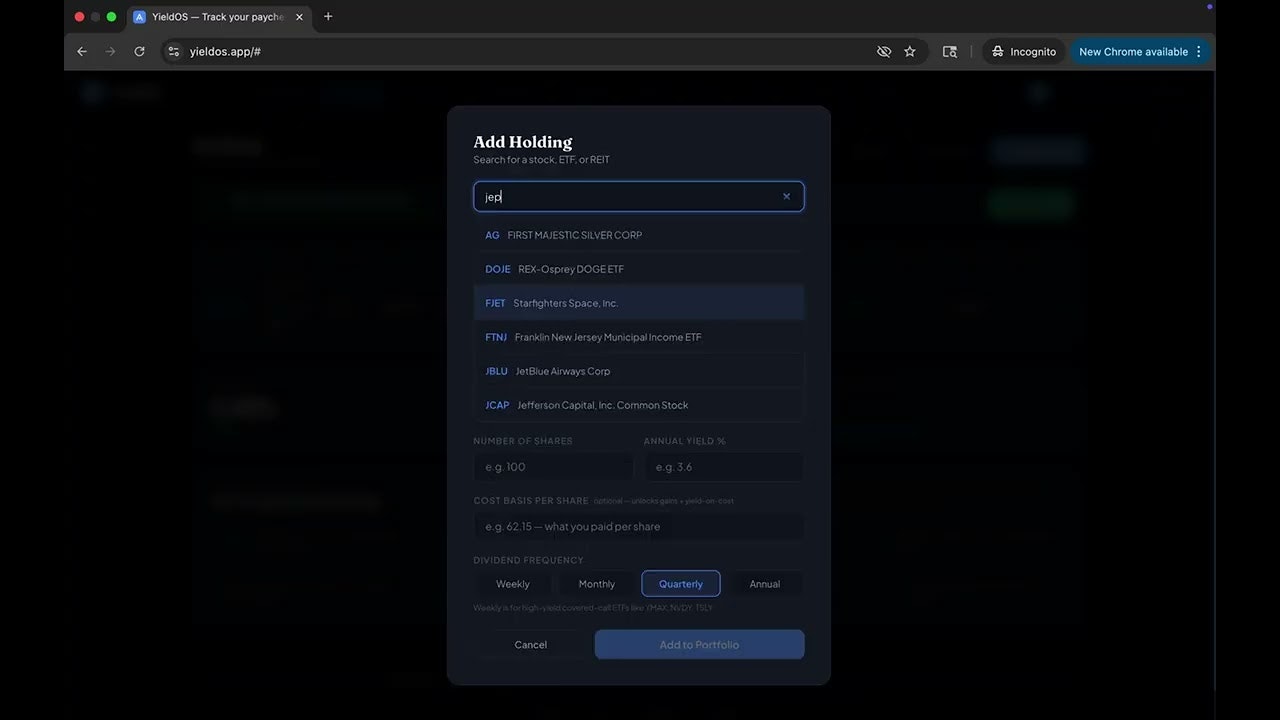This screenshot has width=1280, height=720.
Task: Set dividend frequency to Weekly
Action: (513, 584)
